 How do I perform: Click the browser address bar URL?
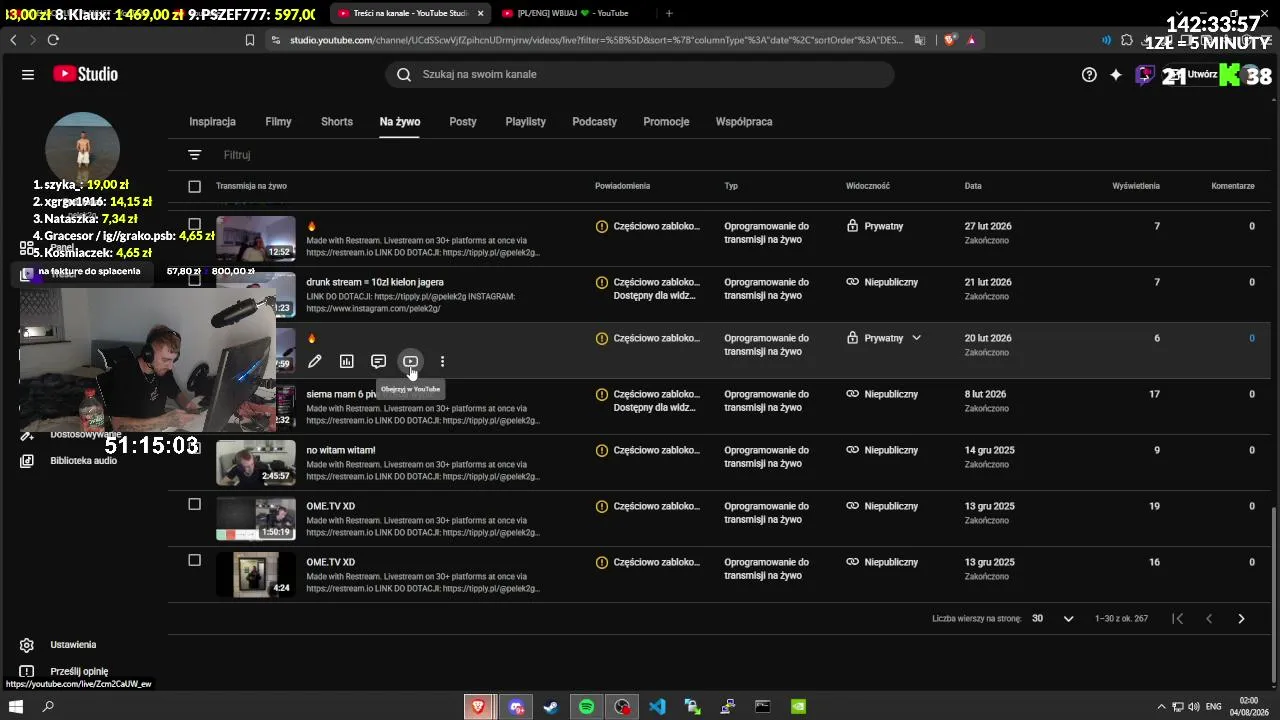point(597,40)
